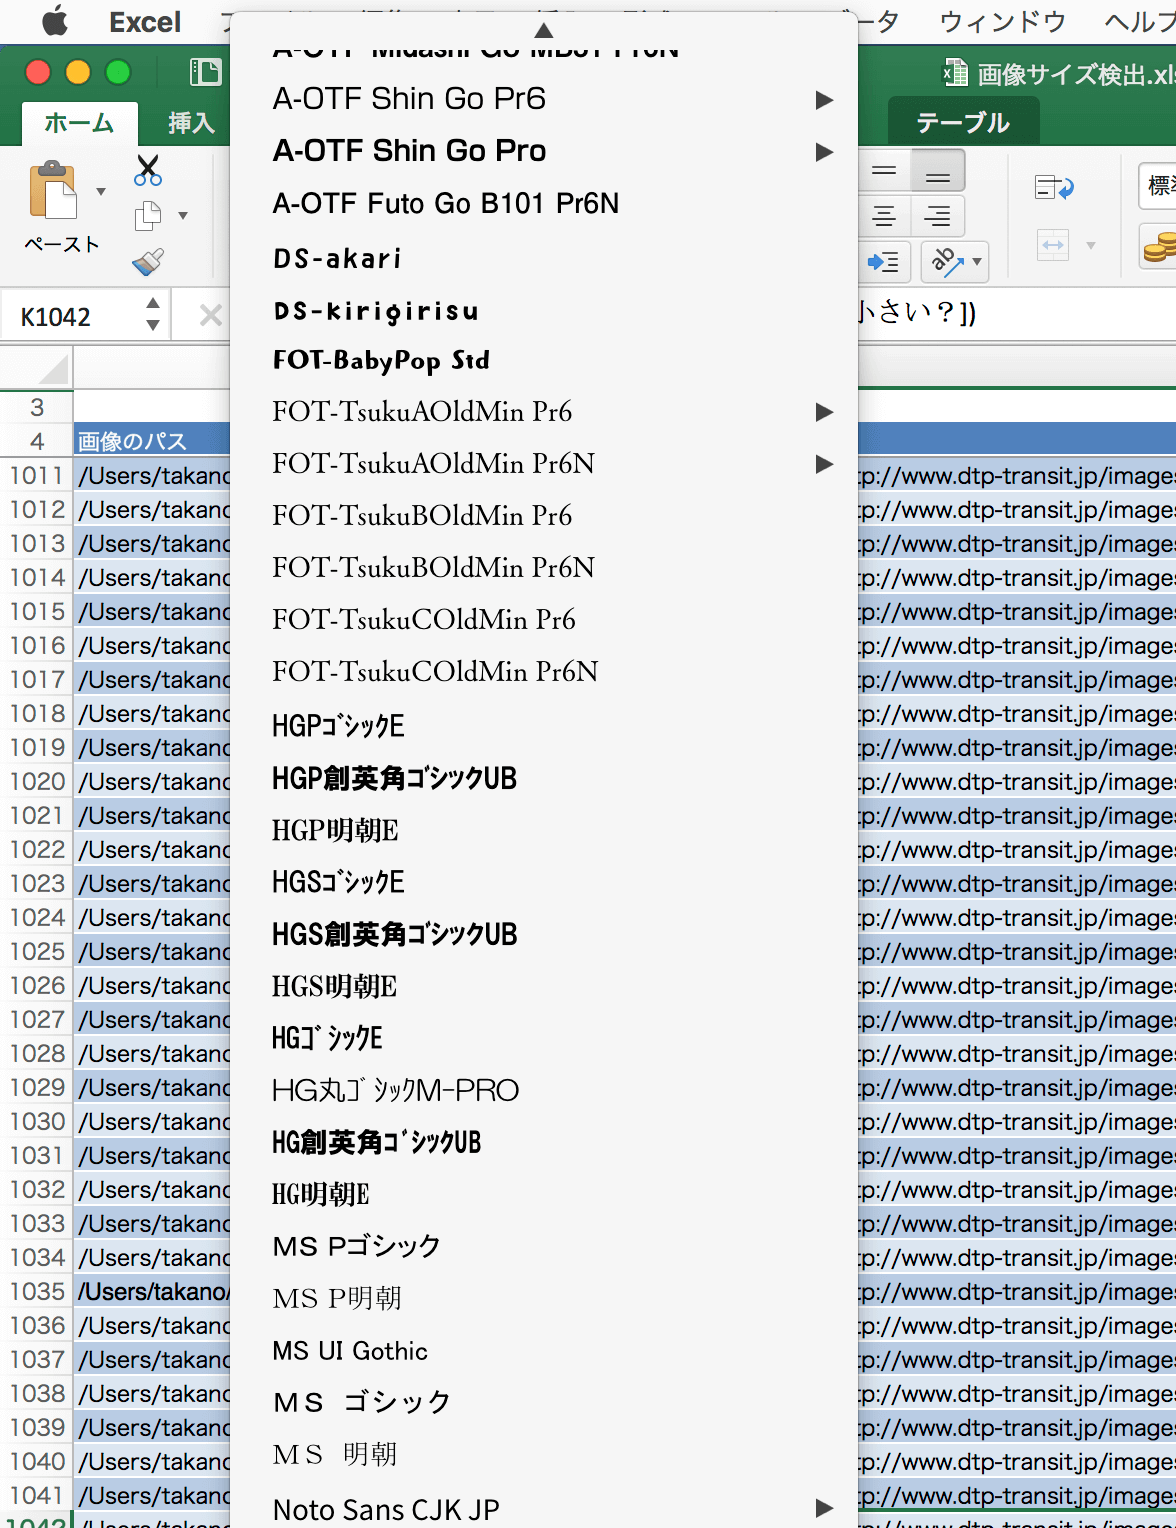Select row header 1035
The image size is (1176, 1528).
click(37, 1291)
